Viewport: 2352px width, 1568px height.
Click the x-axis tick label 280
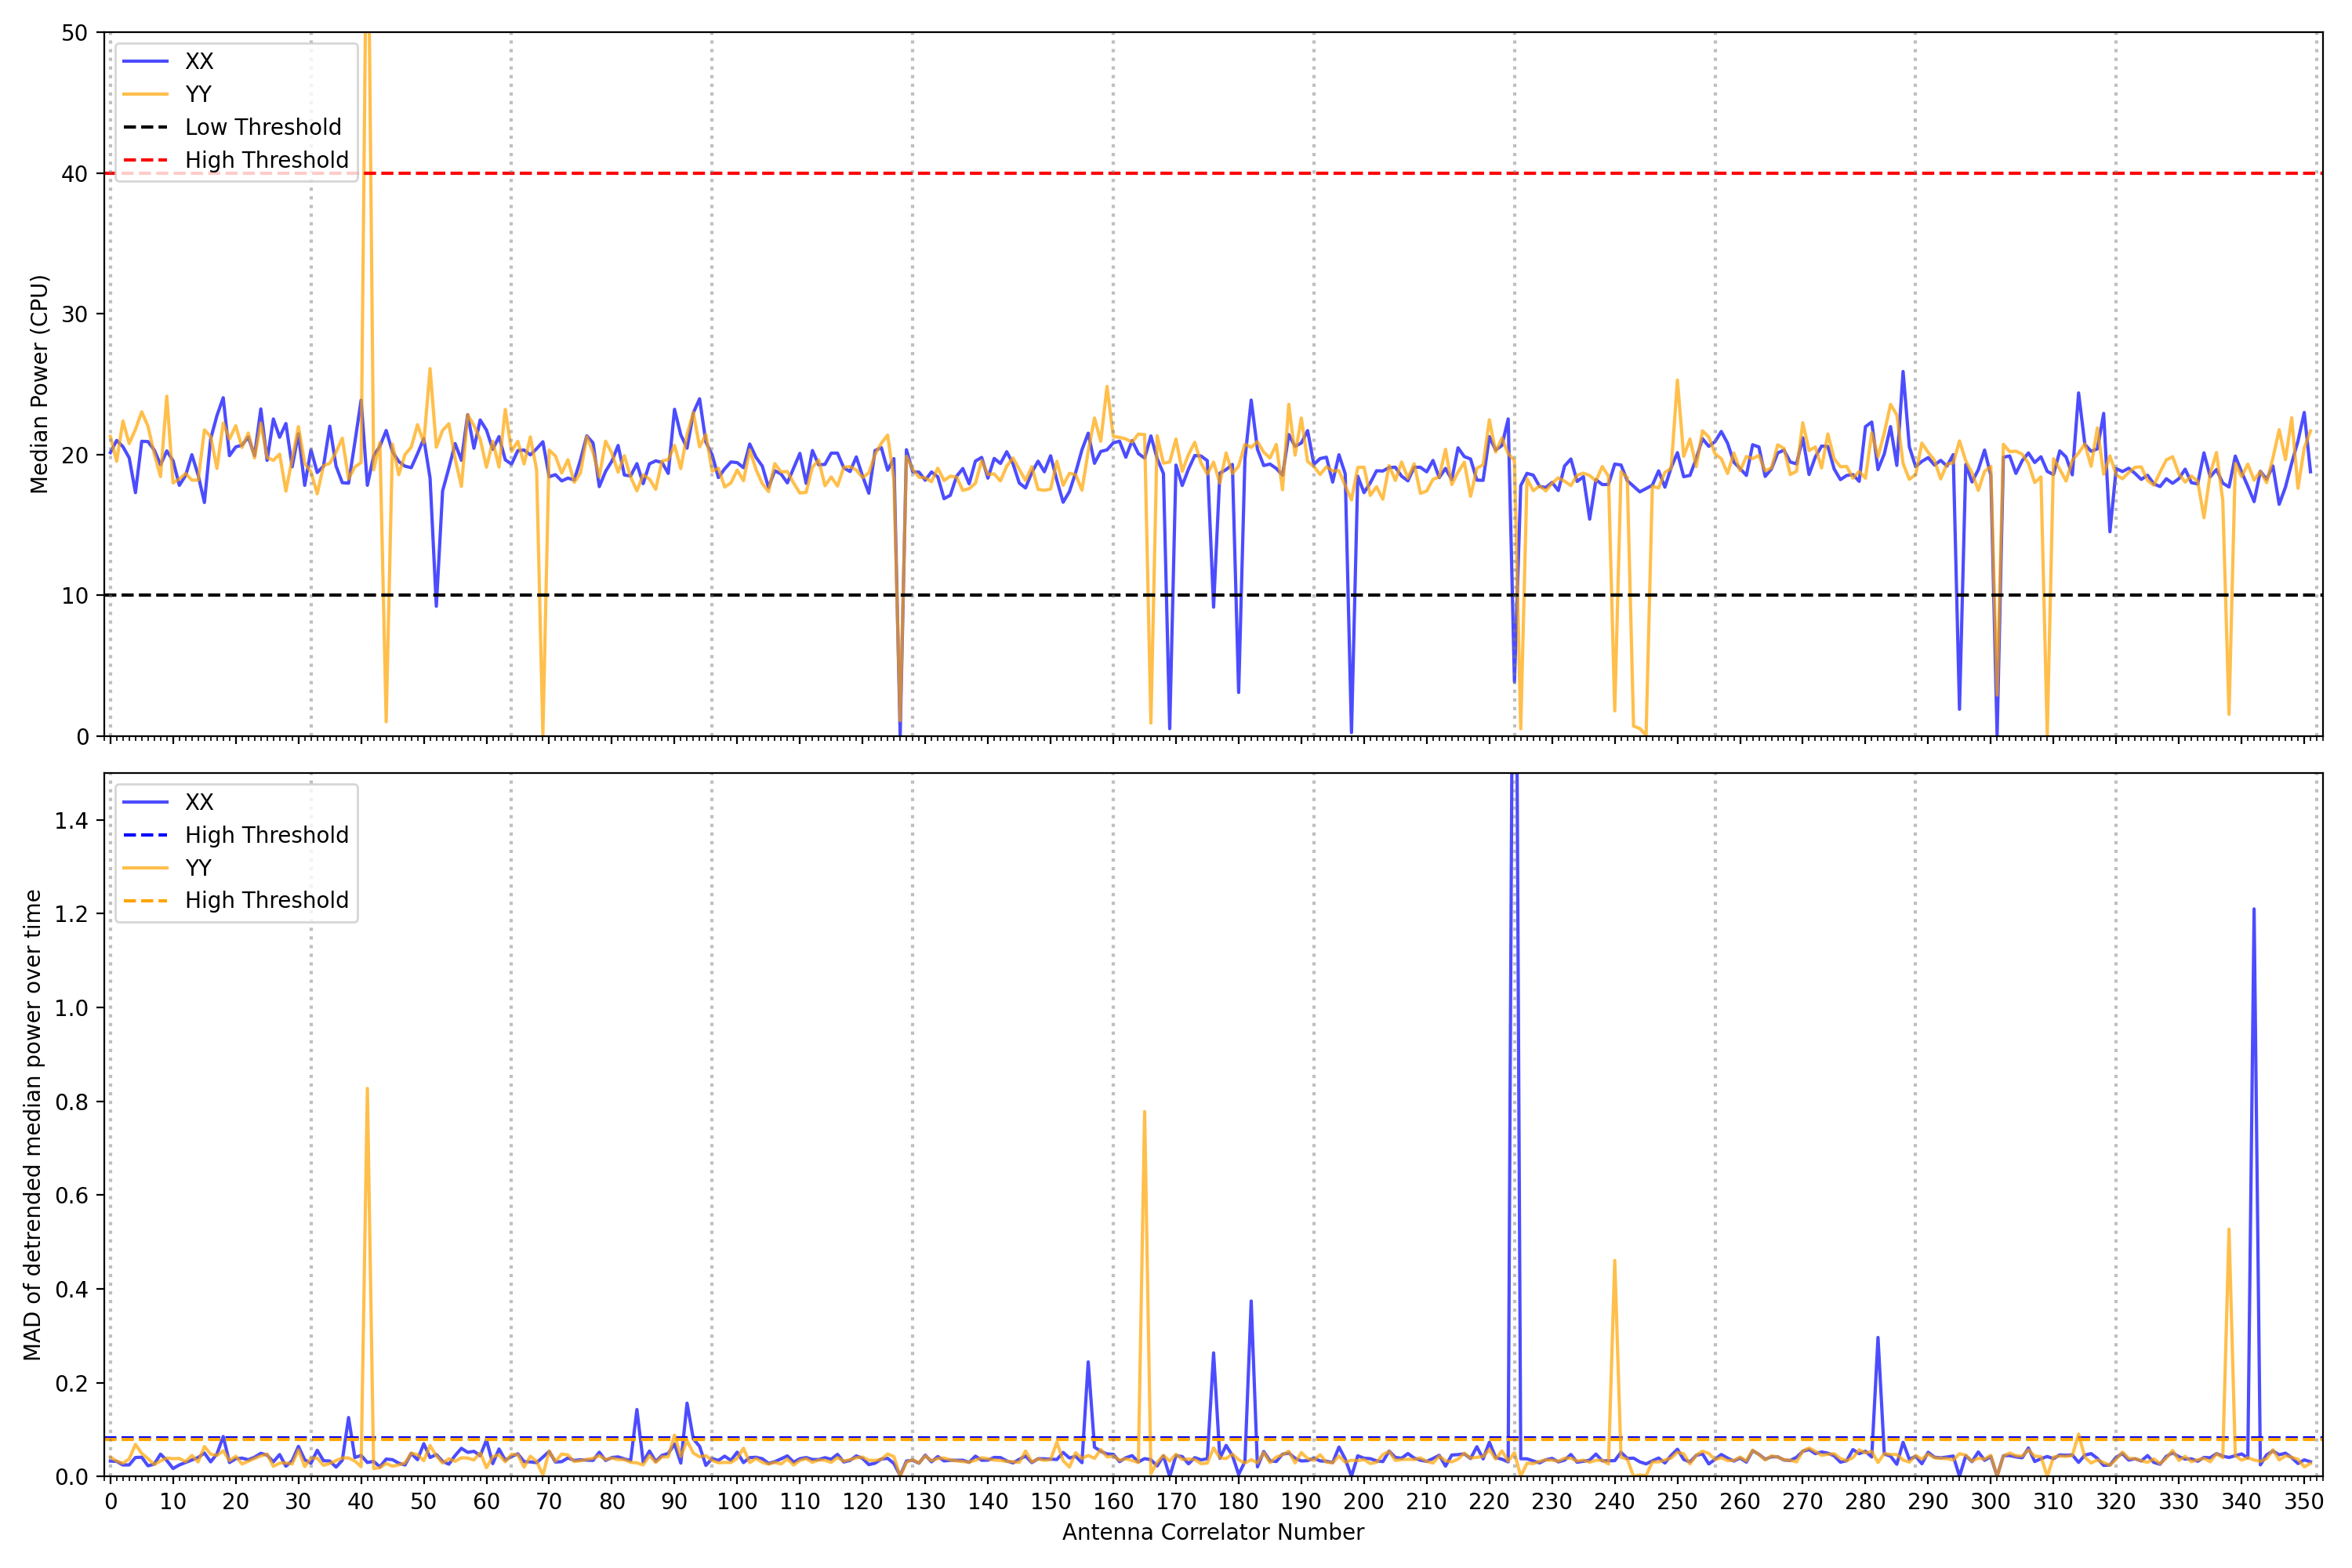tap(1865, 1502)
